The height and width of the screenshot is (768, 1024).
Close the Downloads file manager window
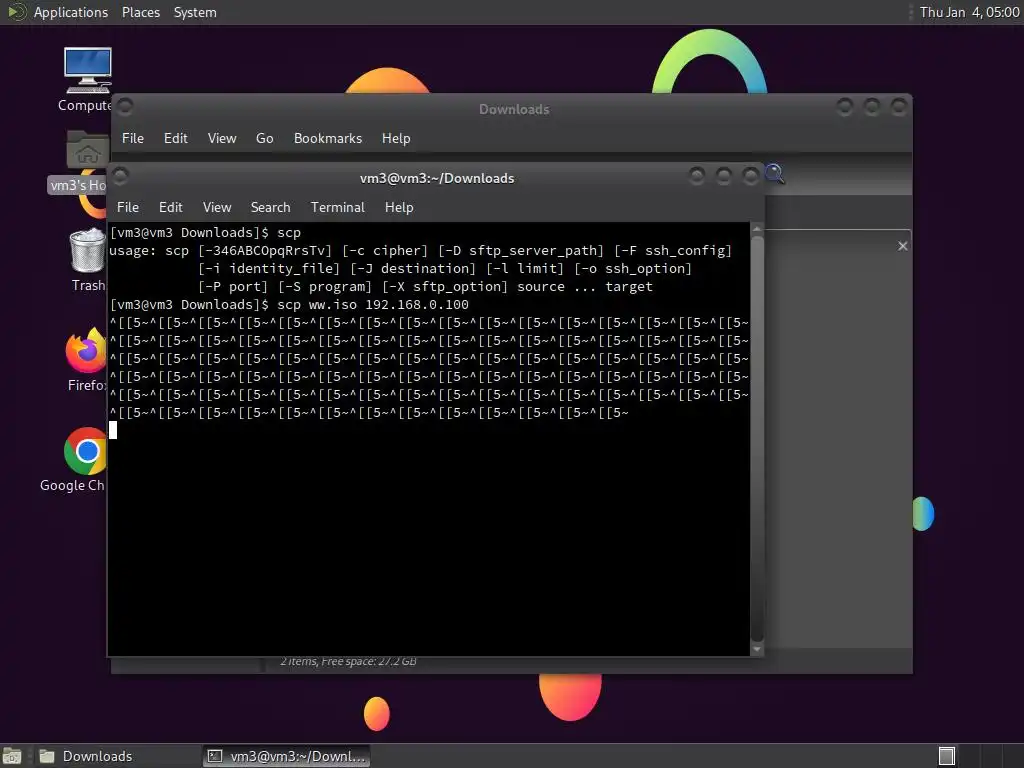[899, 106]
